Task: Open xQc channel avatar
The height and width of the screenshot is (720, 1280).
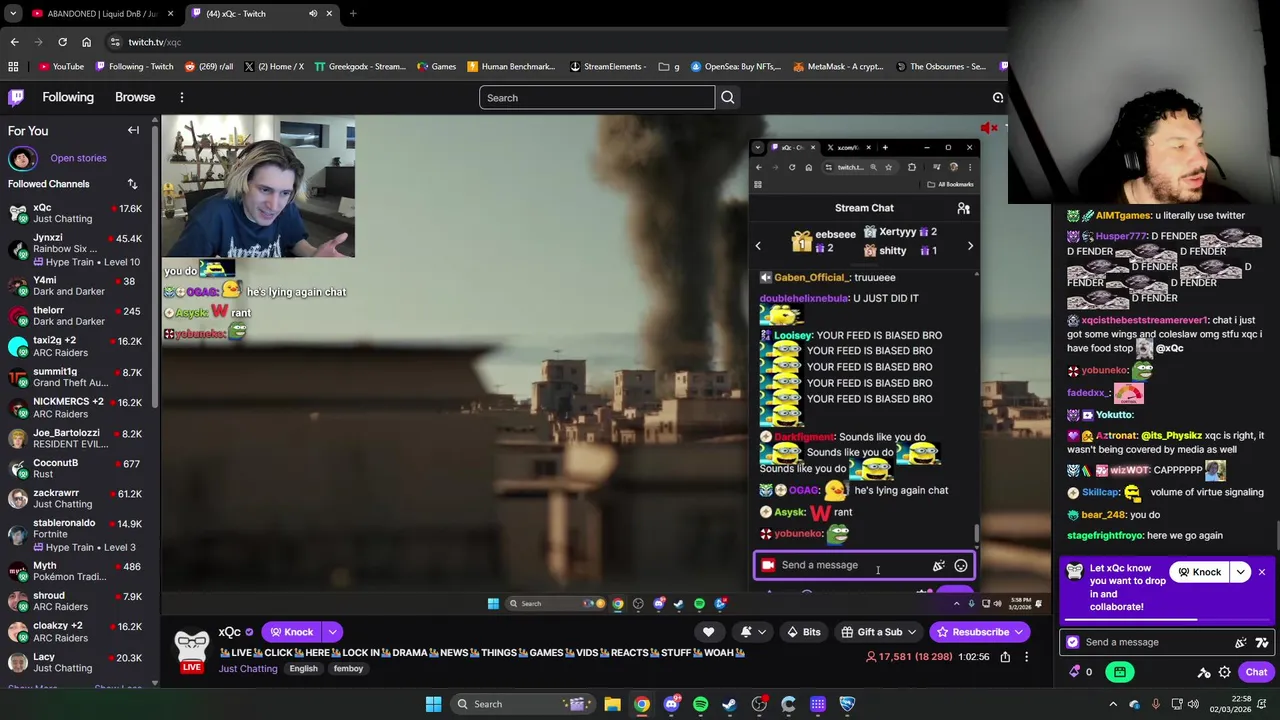Action: pyautogui.click(x=192, y=646)
